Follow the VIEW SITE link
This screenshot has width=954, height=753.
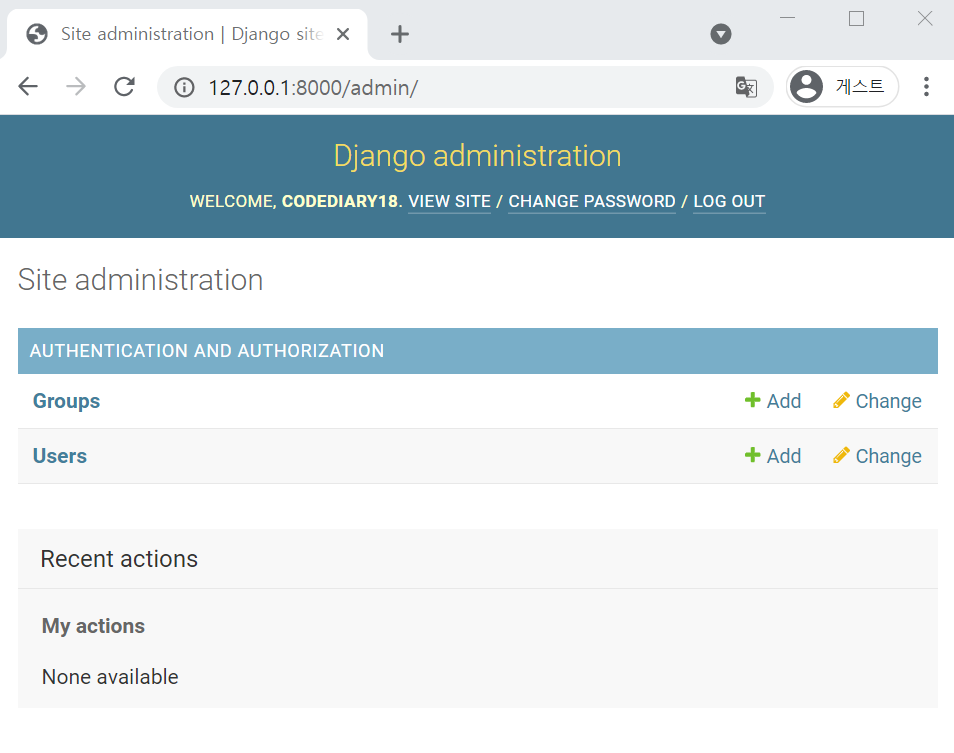pos(449,201)
